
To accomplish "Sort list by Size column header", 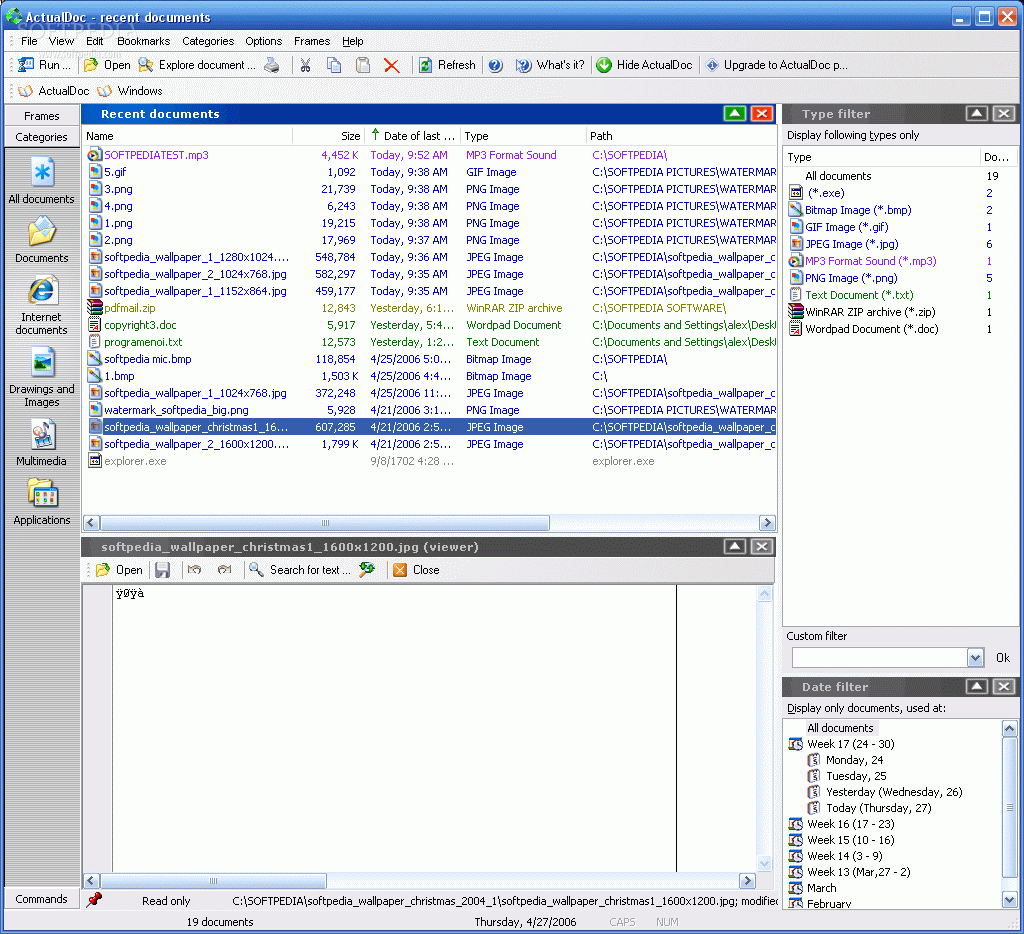I will click(x=328, y=136).
